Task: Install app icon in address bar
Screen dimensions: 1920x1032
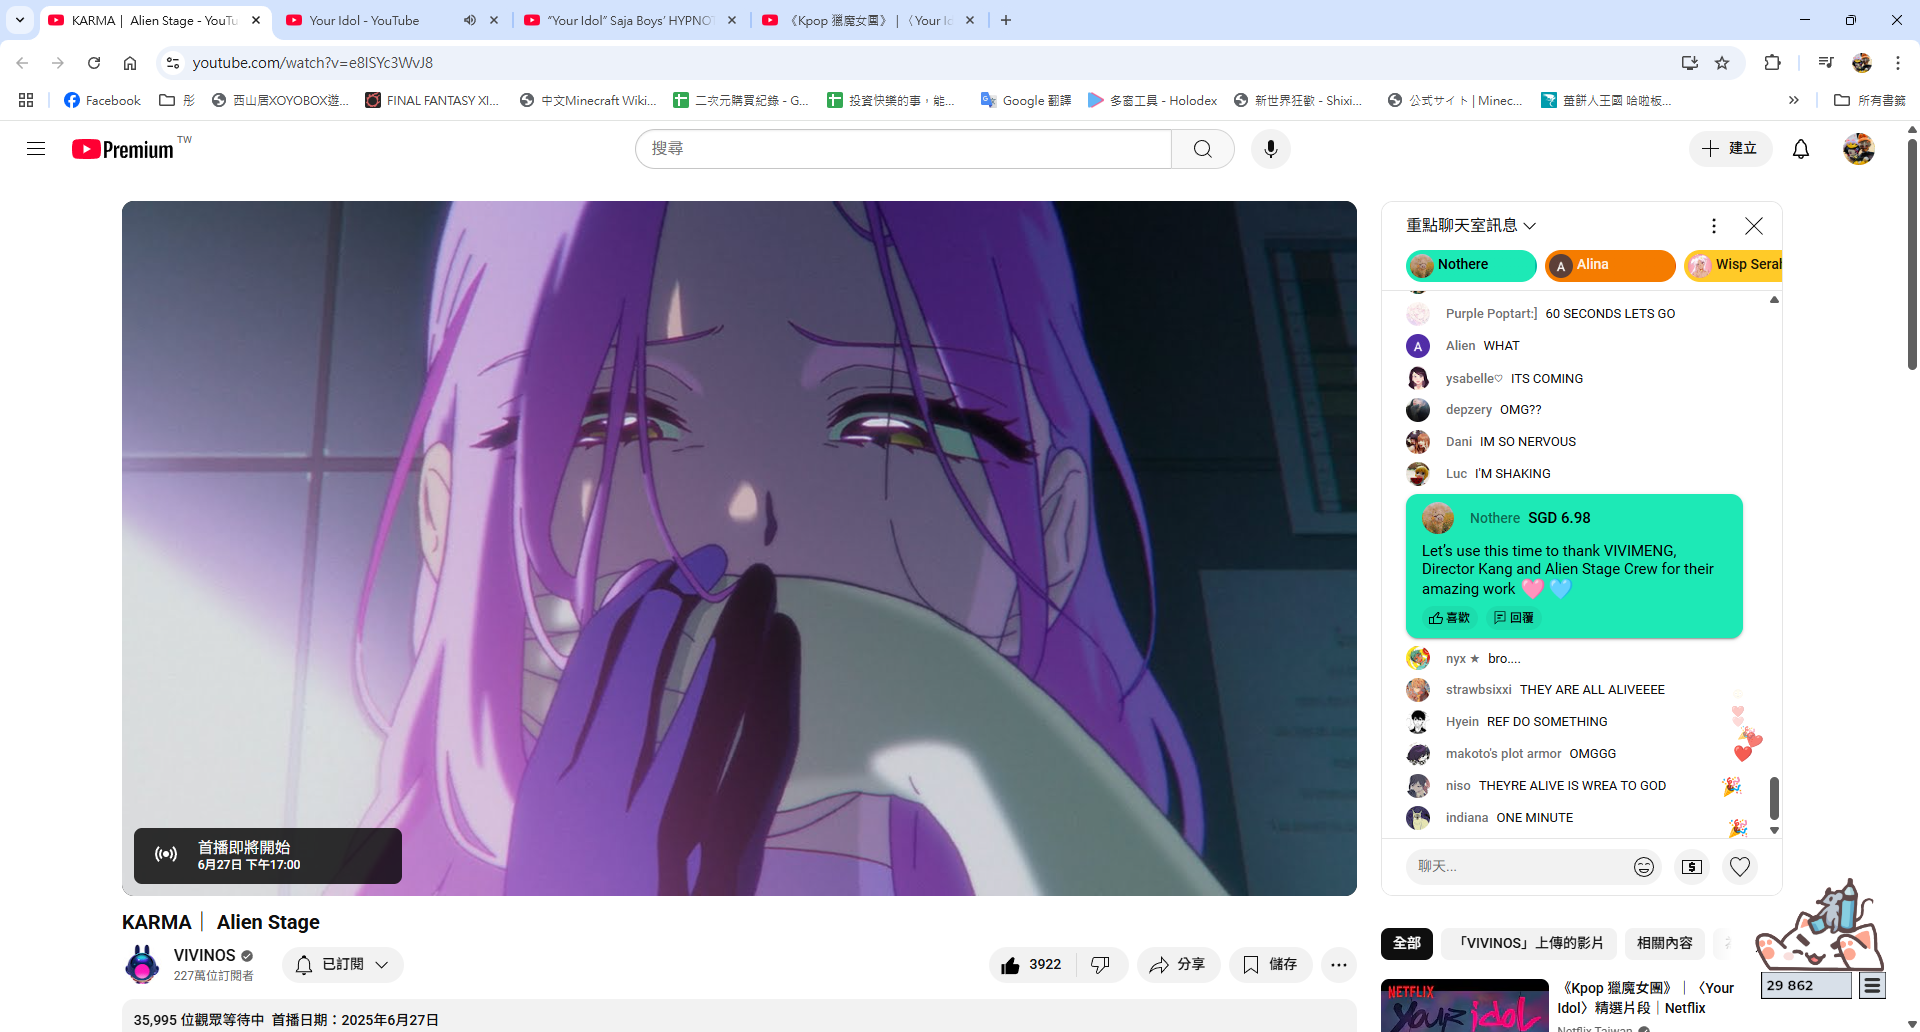Action: point(1690,63)
